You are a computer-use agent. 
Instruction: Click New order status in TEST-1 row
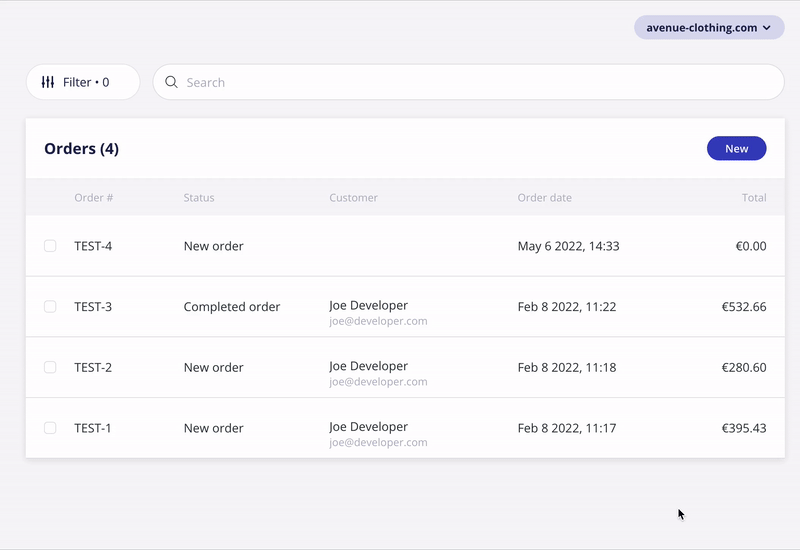[x=213, y=428]
